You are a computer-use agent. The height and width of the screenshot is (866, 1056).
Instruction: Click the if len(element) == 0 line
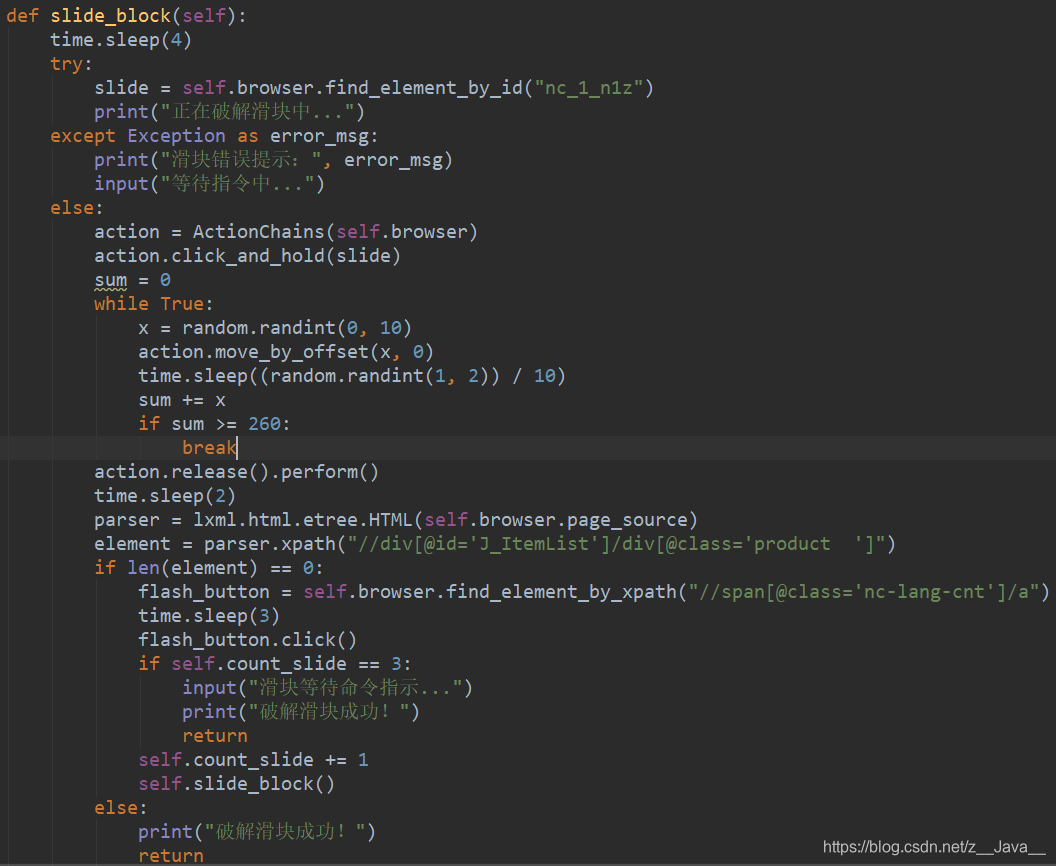209,568
